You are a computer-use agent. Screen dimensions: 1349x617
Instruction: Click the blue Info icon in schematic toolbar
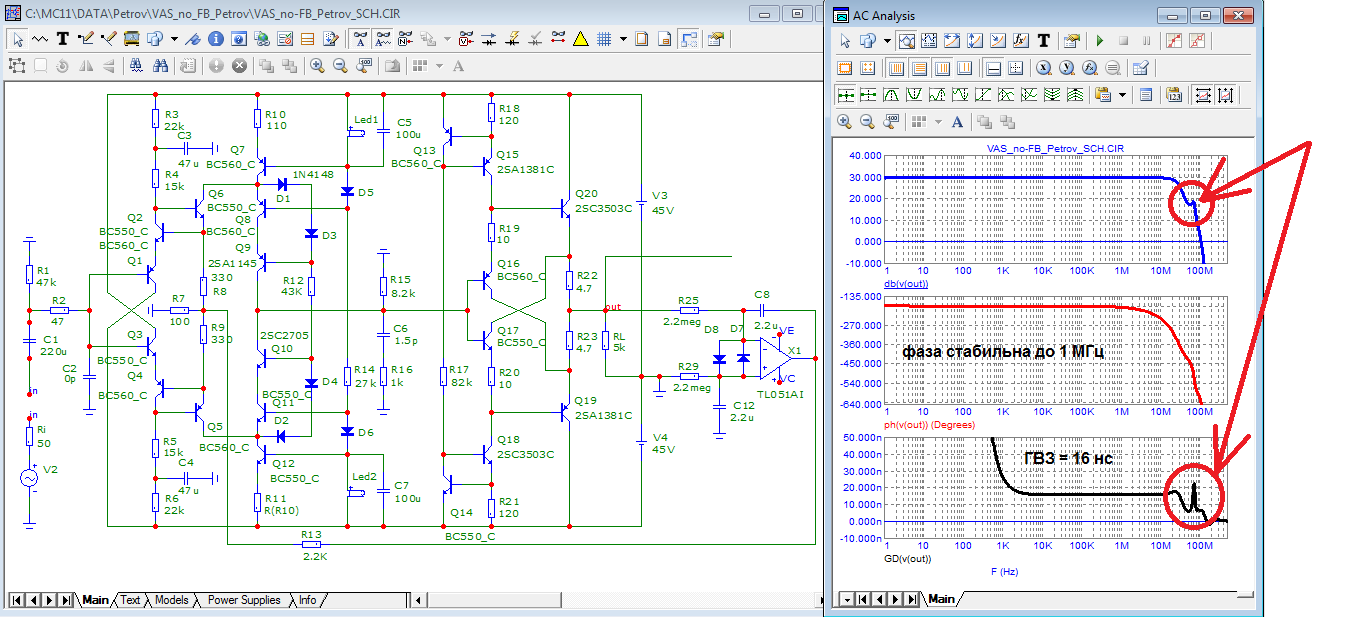pos(217,39)
